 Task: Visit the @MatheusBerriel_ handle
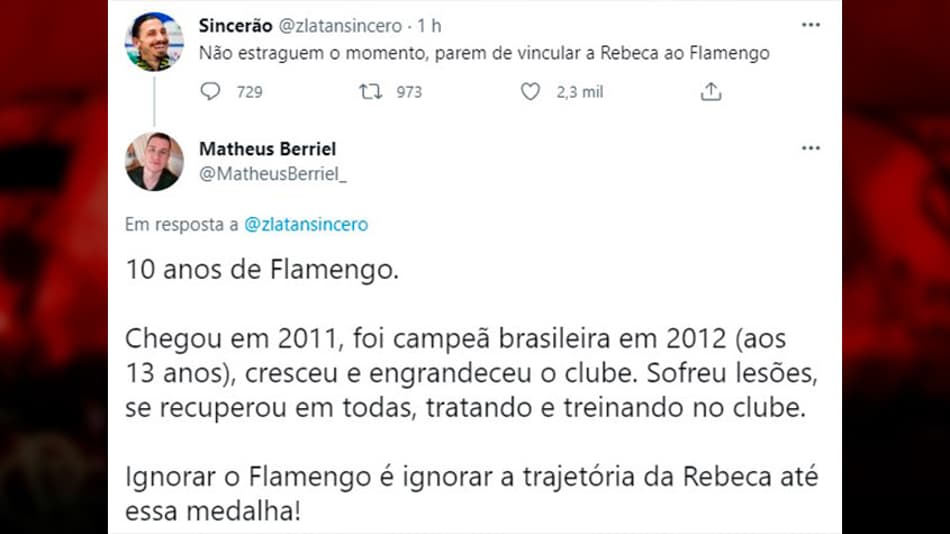pyautogui.click(x=273, y=175)
